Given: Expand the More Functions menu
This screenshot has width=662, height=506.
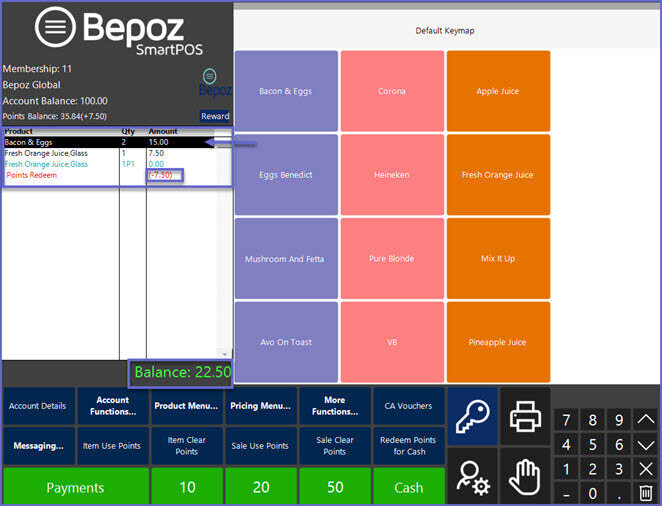Looking at the screenshot, I should tap(335, 406).
